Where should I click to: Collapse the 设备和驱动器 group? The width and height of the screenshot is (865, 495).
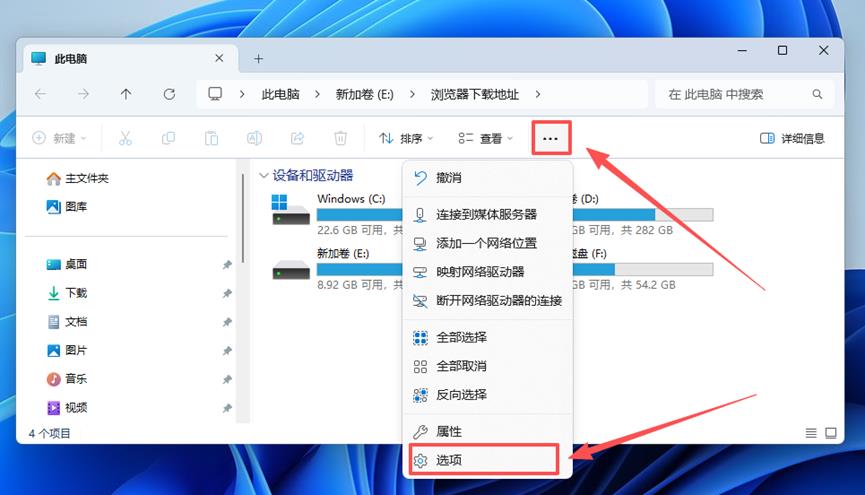tap(264, 175)
